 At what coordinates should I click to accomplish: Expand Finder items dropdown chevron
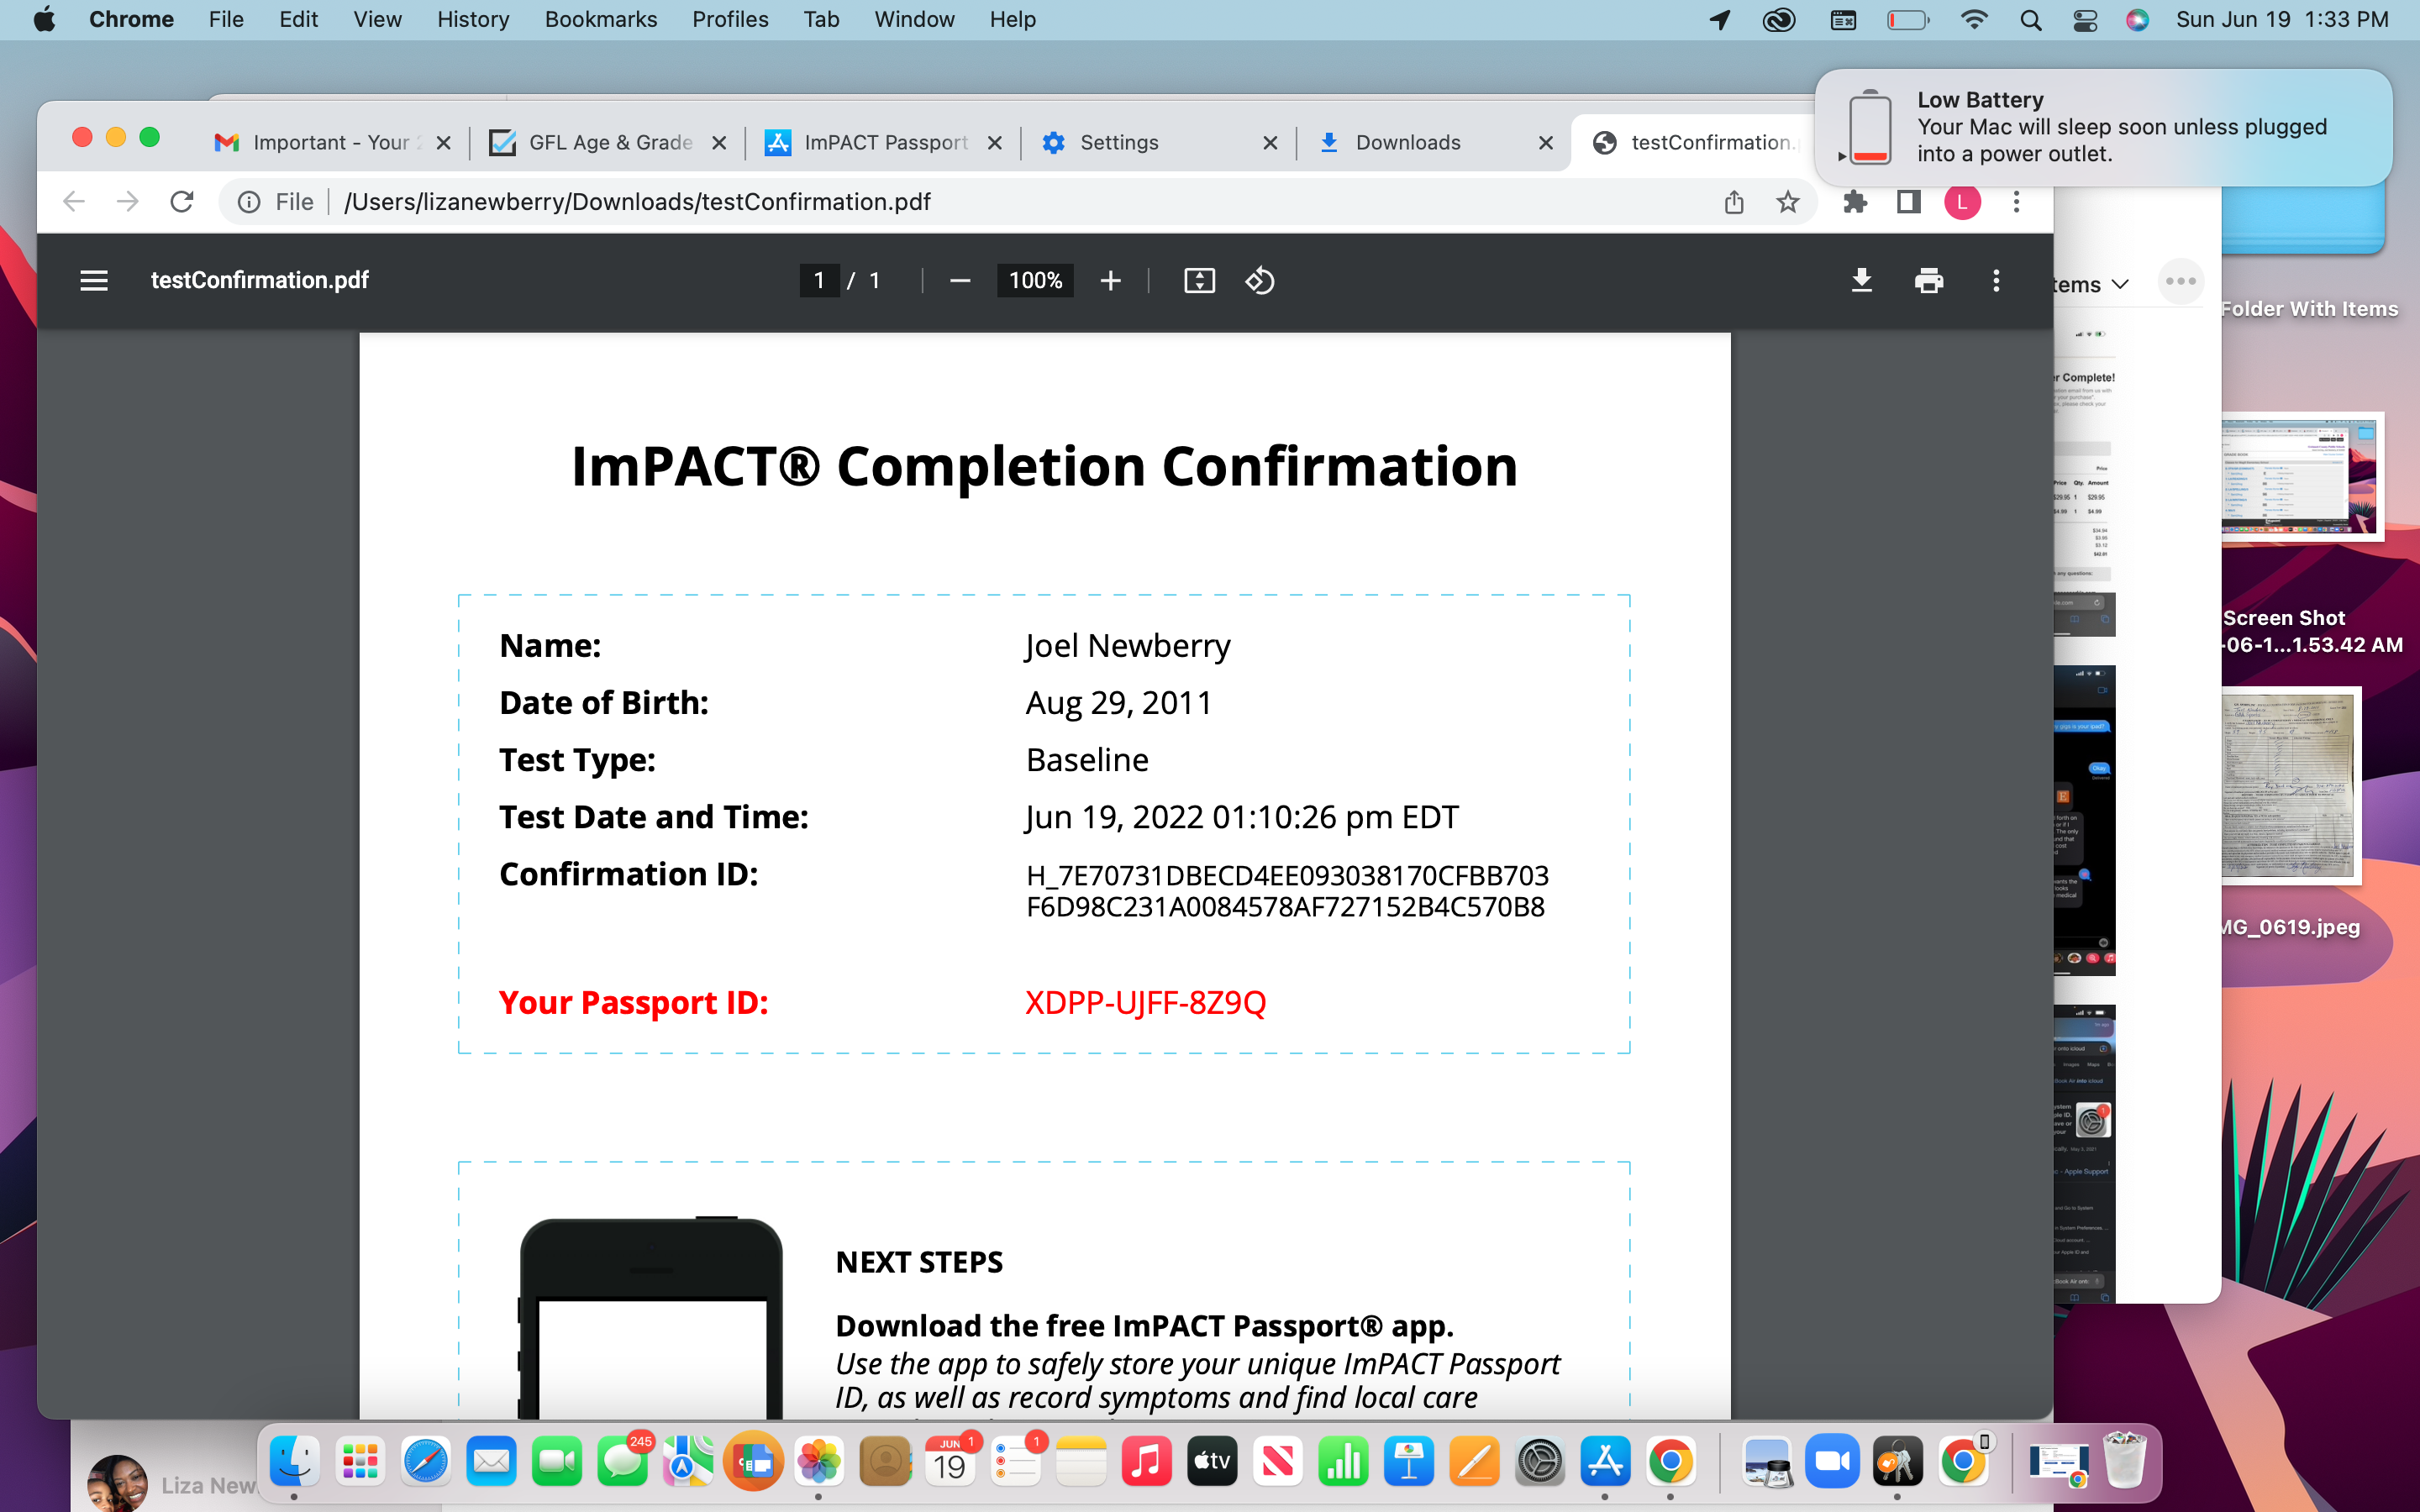click(2119, 285)
